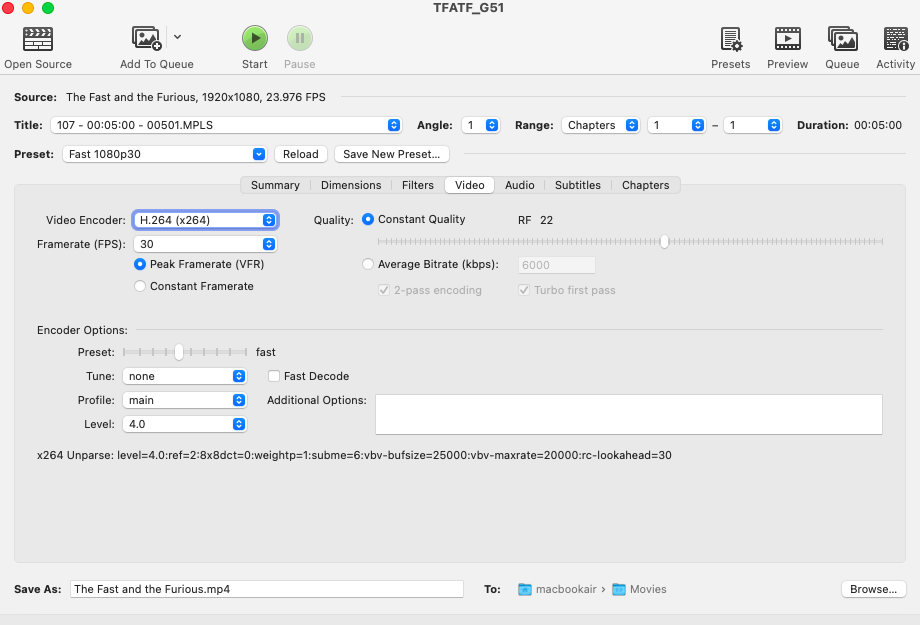Click the Browse... destination button
Image resolution: width=920 pixels, height=625 pixels.
[x=873, y=589]
